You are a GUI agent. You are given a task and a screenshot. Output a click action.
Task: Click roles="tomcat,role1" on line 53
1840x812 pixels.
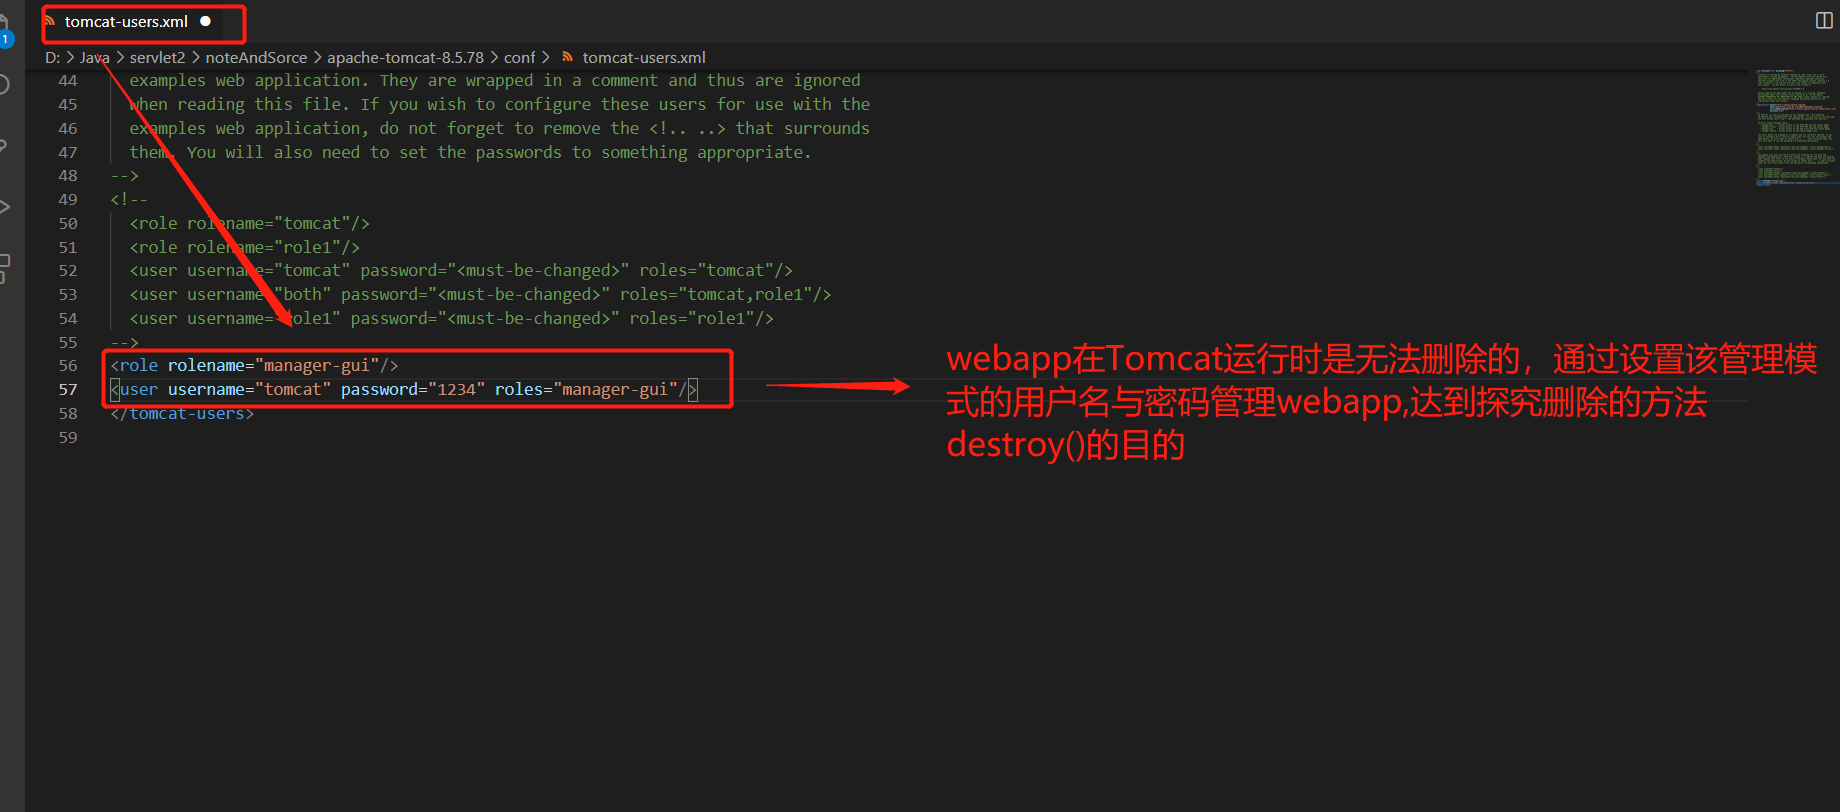pyautogui.click(x=716, y=295)
